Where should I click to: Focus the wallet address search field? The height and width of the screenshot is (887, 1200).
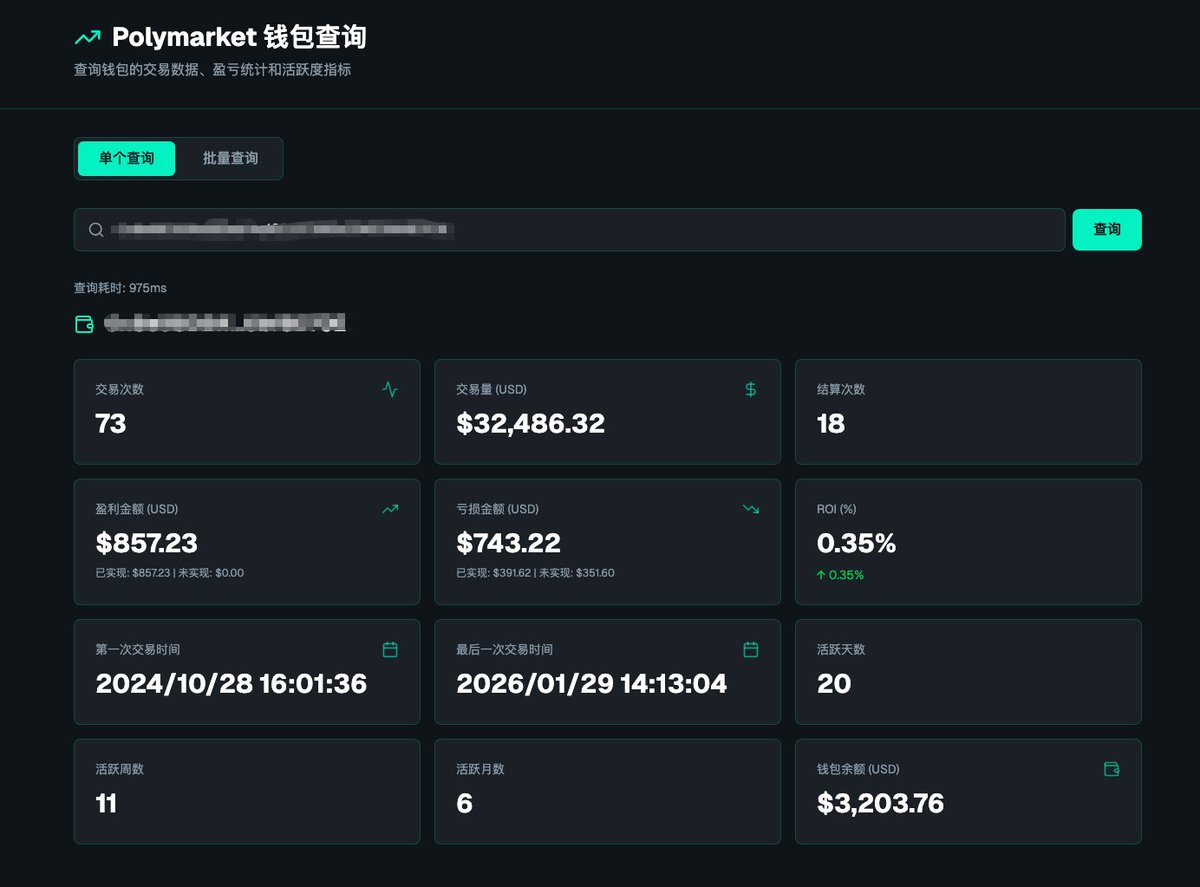pyautogui.click(x=600, y=230)
